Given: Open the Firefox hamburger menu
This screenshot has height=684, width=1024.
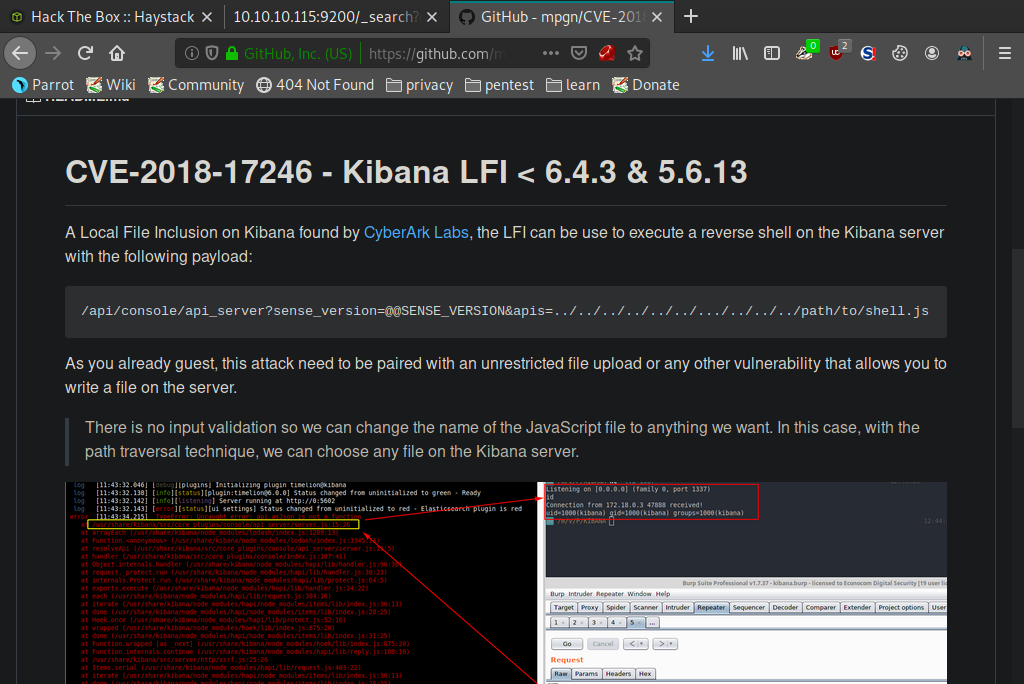Looking at the screenshot, I should click(1005, 53).
